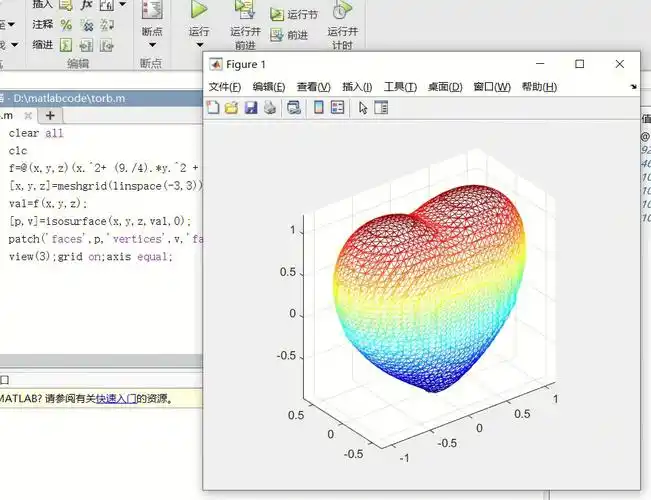Click the meshgrid(linspace(-3,3)) code line
651x500 pixels.
(105, 186)
